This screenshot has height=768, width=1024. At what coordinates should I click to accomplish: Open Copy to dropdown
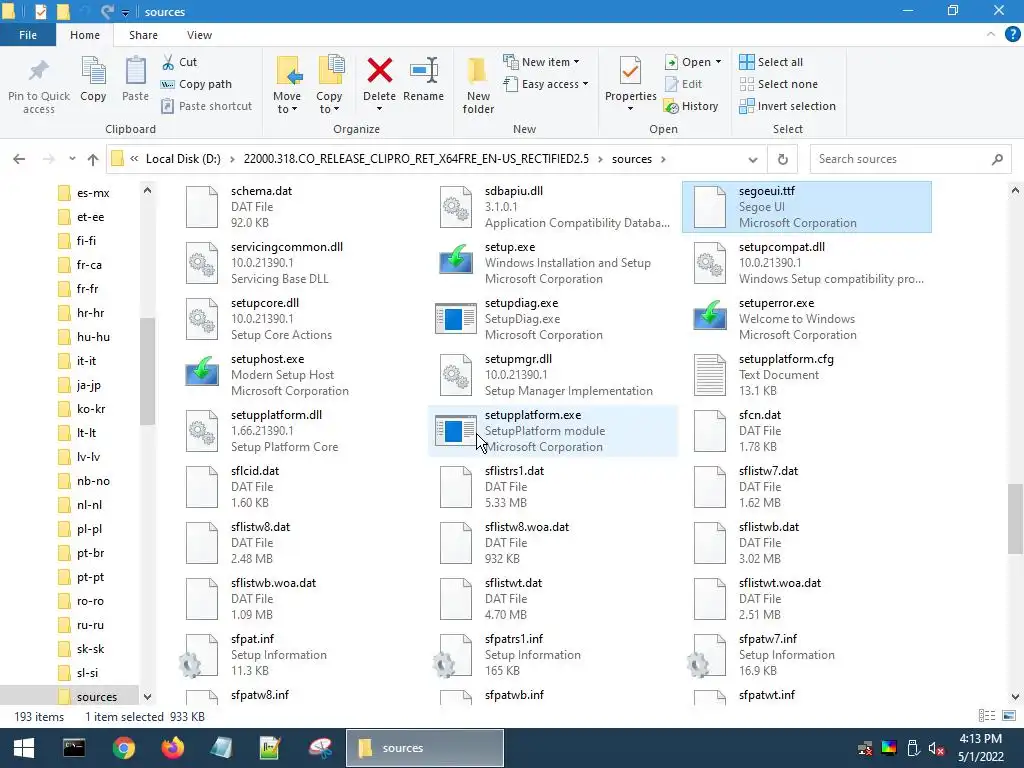[x=329, y=103]
